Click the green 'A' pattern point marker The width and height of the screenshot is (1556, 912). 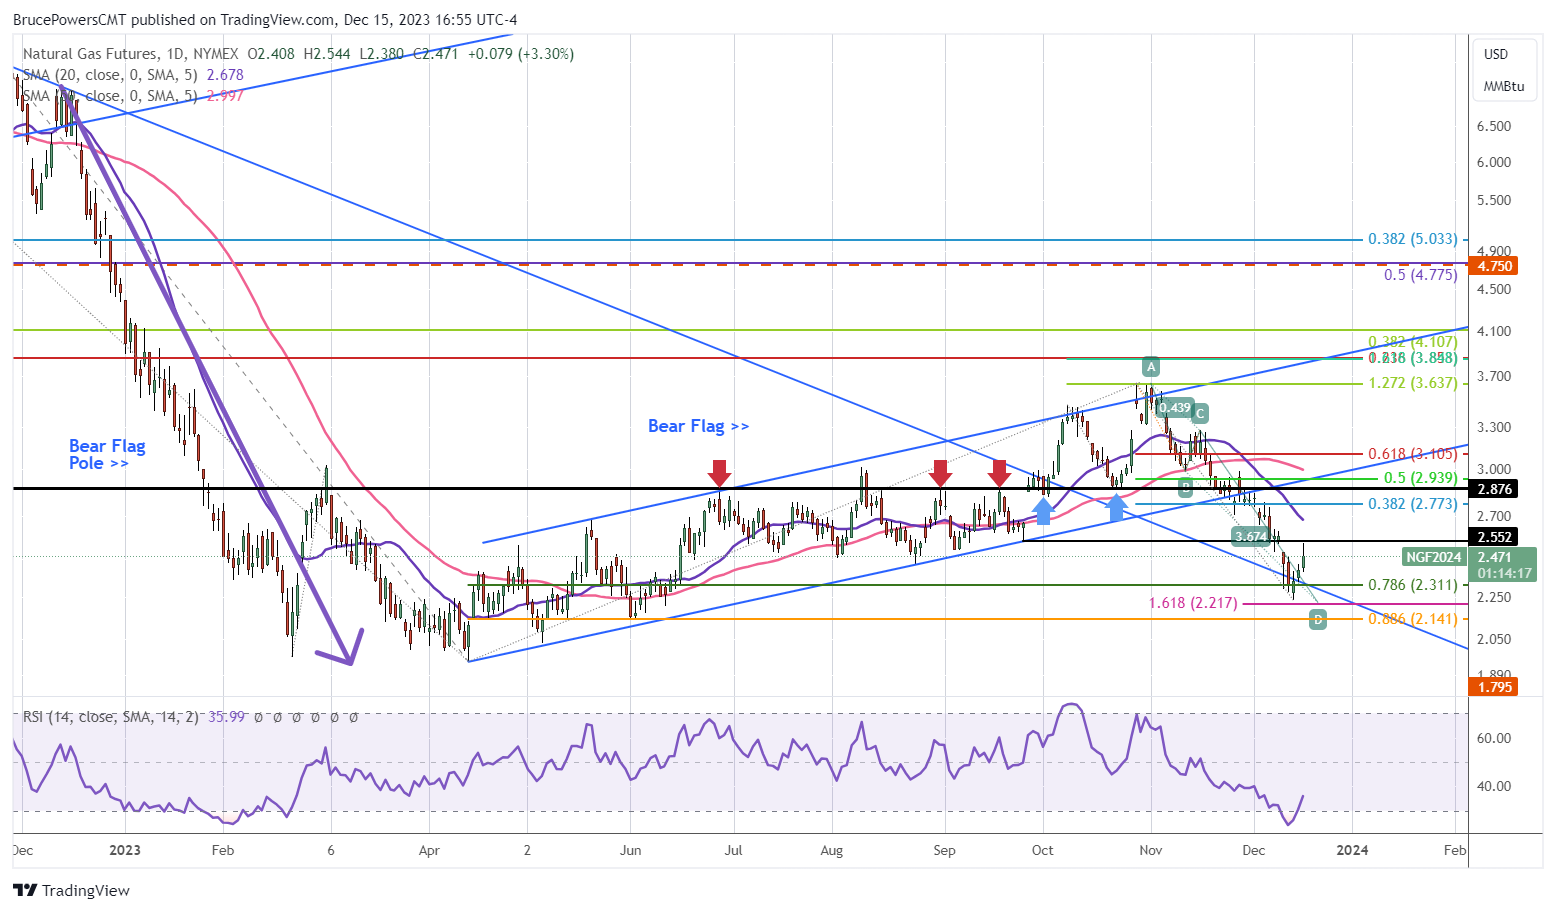pyautogui.click(x=1151, y=366)
